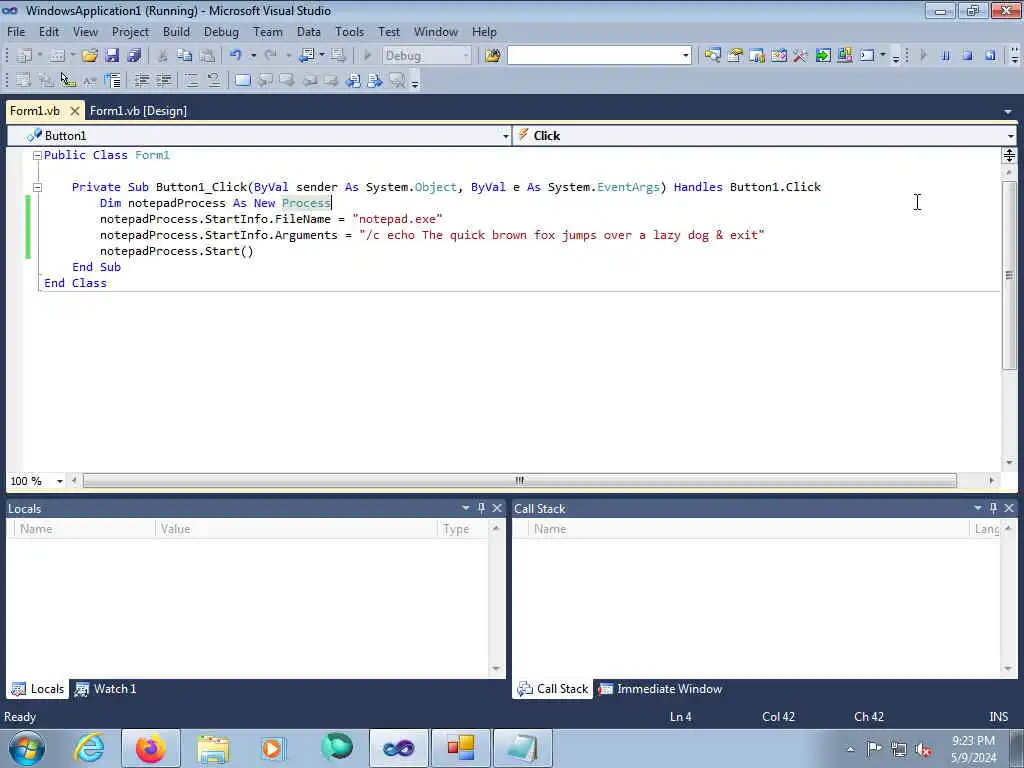The width and height of the screenshot is (1024, 768).
Task: Open the Properties Window icon
Action: (735, 56)
